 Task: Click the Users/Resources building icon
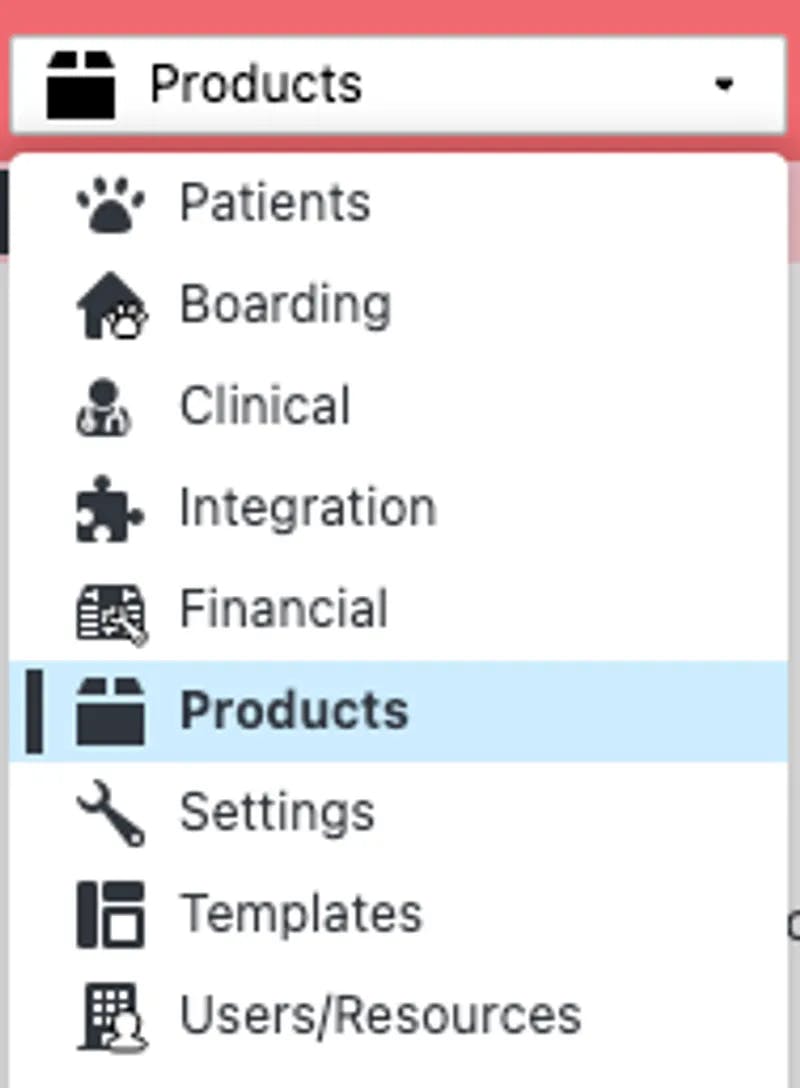click(110, 1017)
